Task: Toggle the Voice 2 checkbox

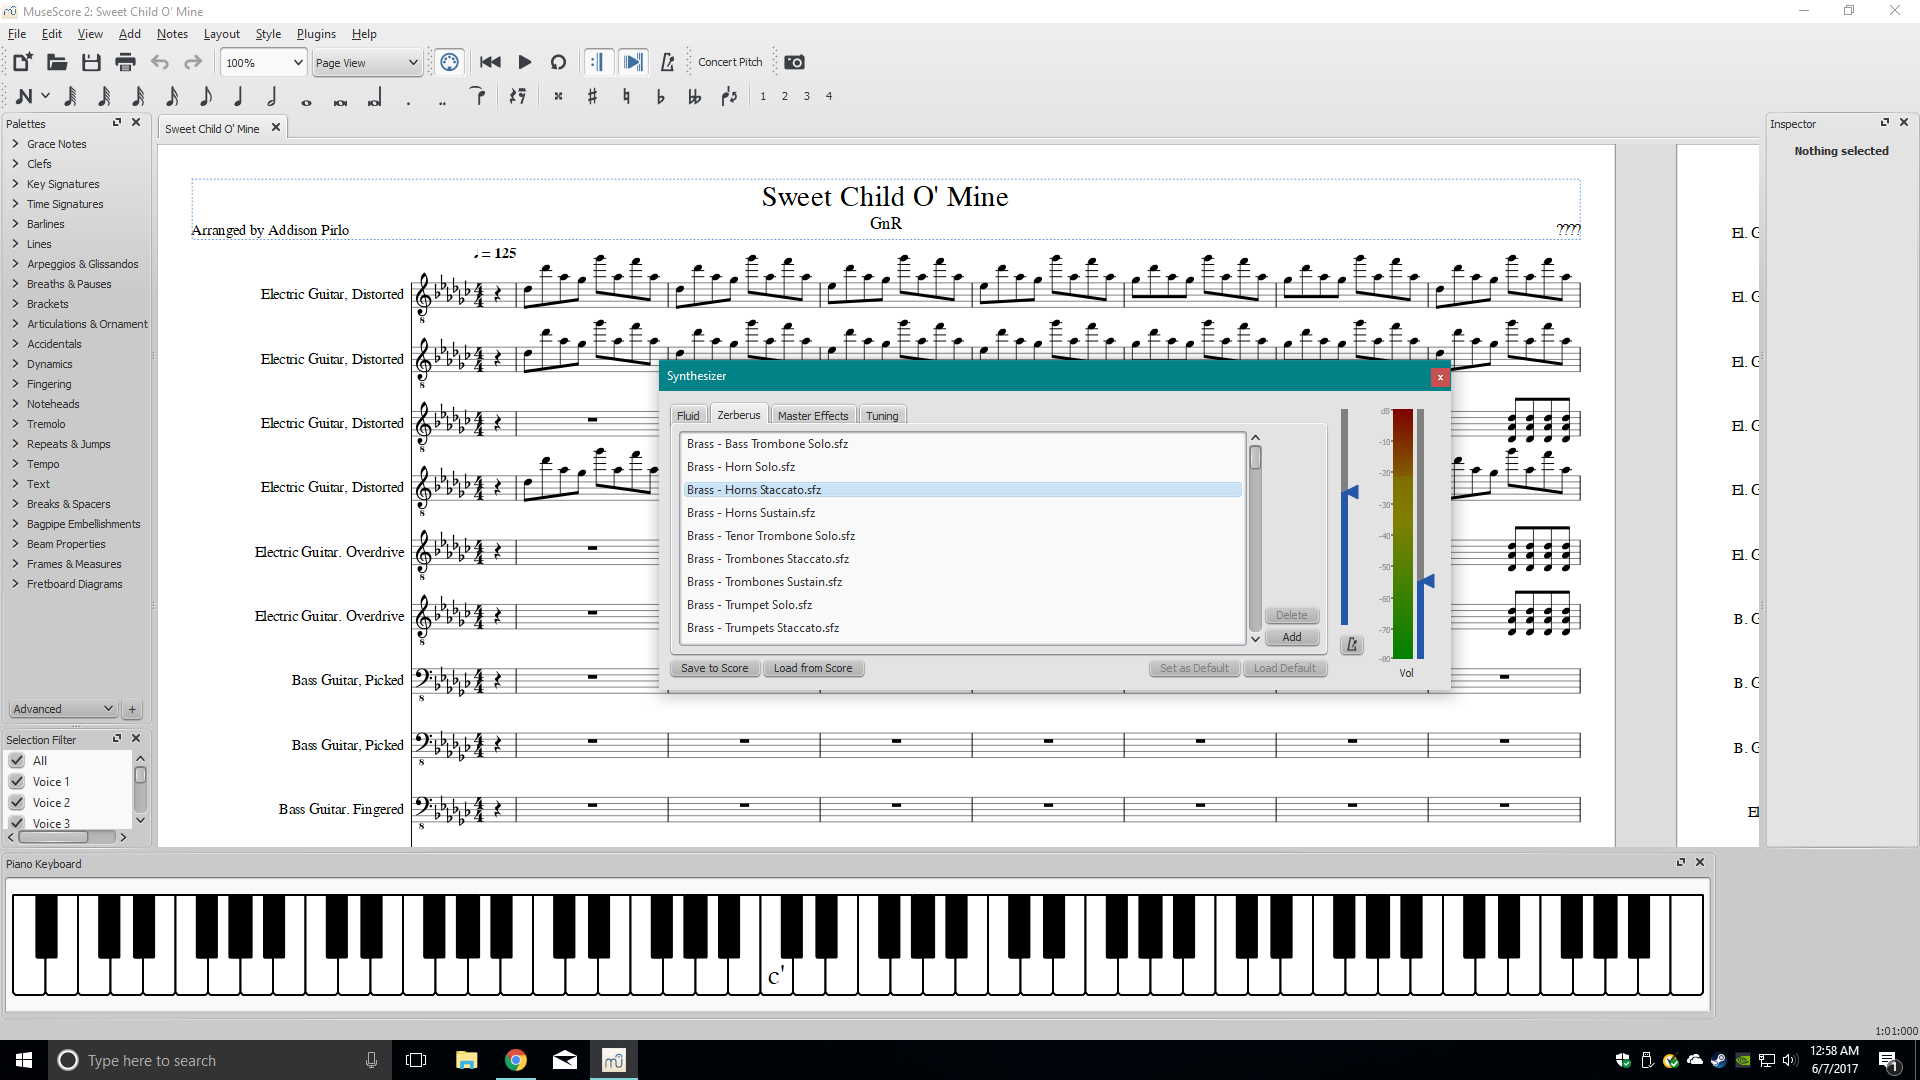Action: (x=17, y=803)
